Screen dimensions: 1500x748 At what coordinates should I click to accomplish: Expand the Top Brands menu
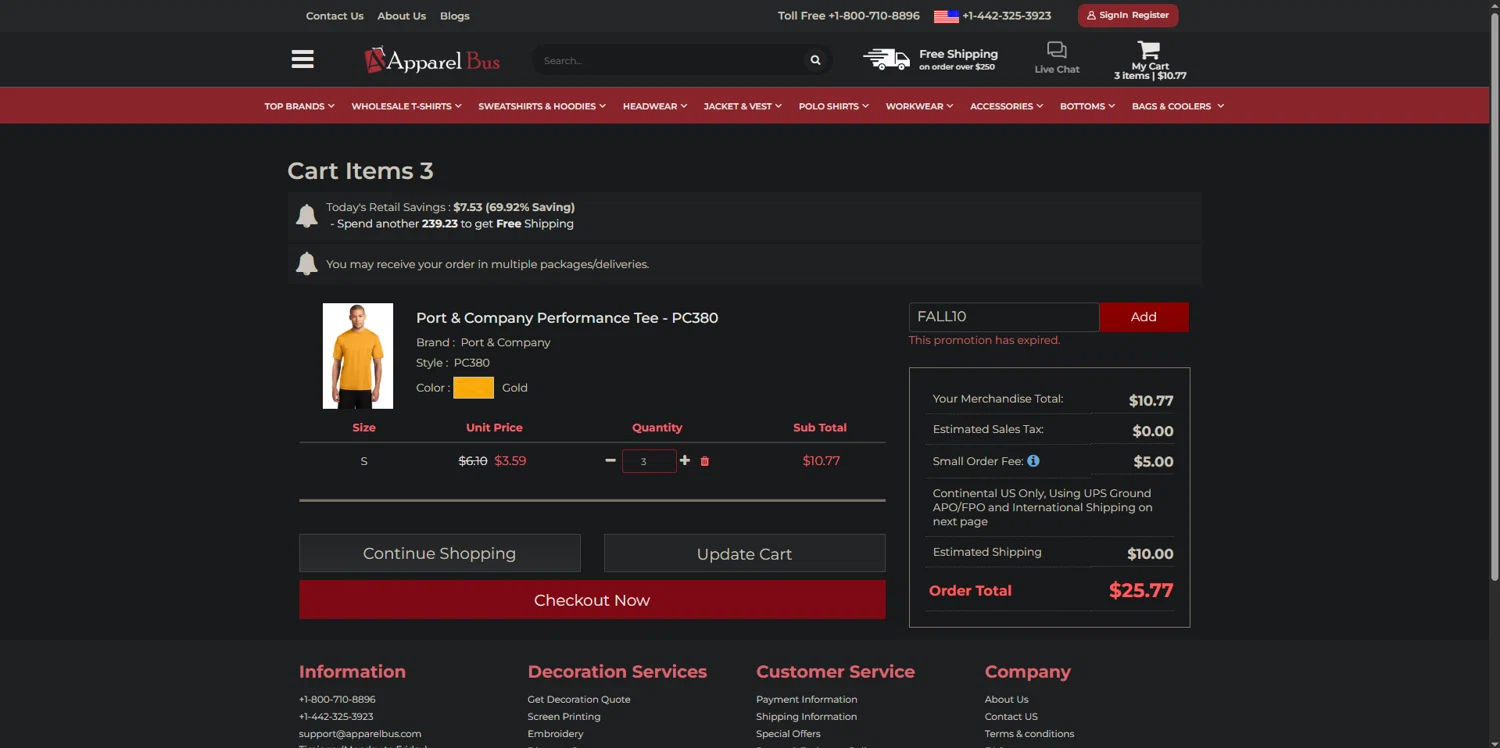299,106
